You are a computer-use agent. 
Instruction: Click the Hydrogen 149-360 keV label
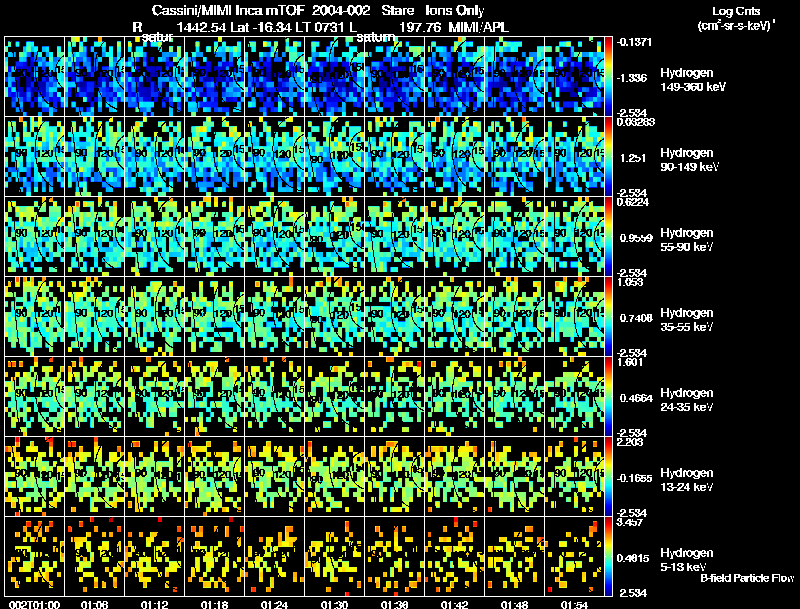[x=693, y=80]
